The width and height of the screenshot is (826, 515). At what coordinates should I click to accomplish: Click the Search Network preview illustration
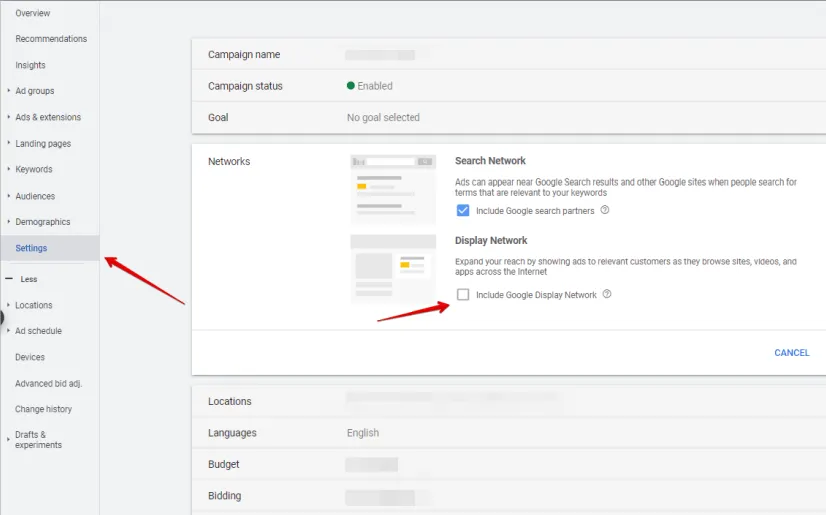point(393,189)
